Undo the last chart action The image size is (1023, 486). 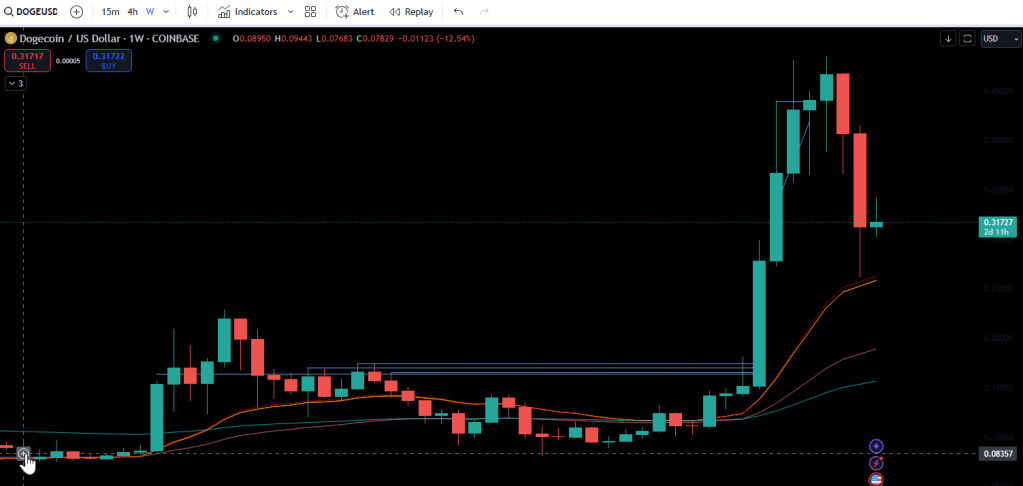[459, 12]
